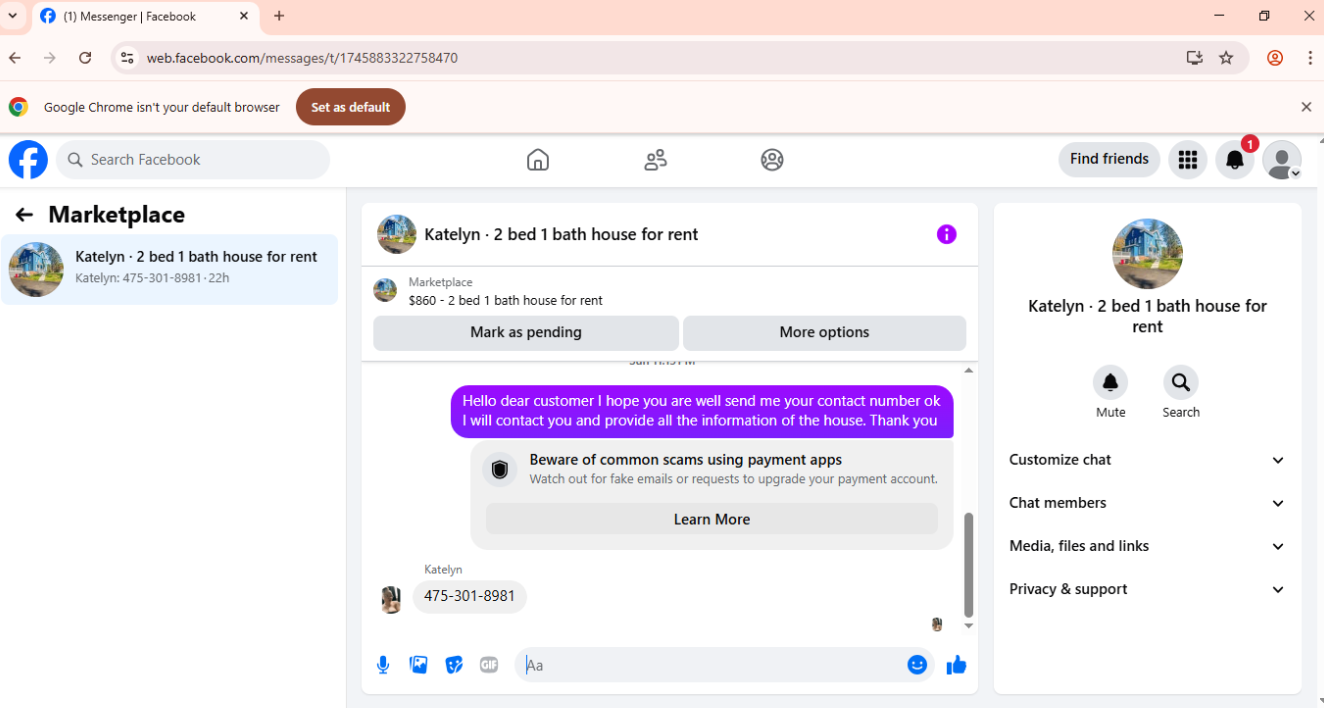The image size is (1324, 708).
Task: Click the shield icon on scam warning
Action: point(500,469)
